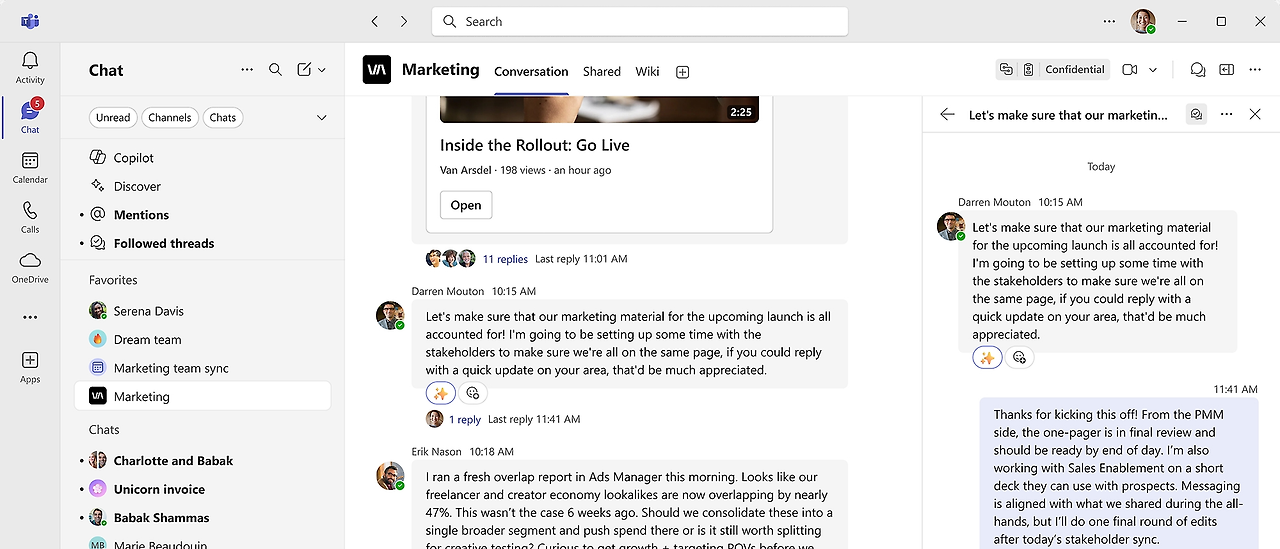The image size is (1280, 549).
Task: Open the new chat dropdown arrow
Action: 322,70
